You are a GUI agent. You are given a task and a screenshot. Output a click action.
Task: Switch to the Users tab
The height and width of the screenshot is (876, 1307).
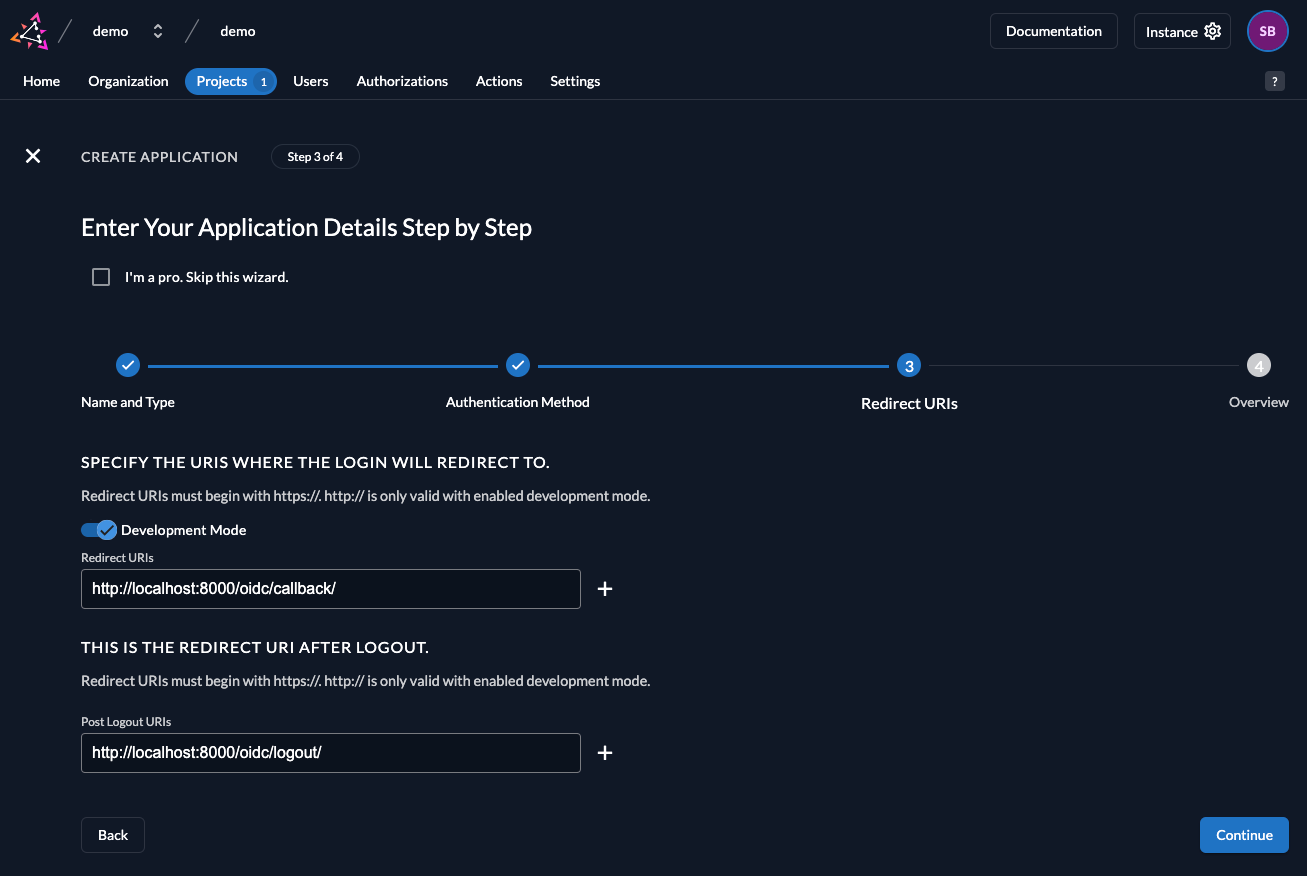[310, 81]
